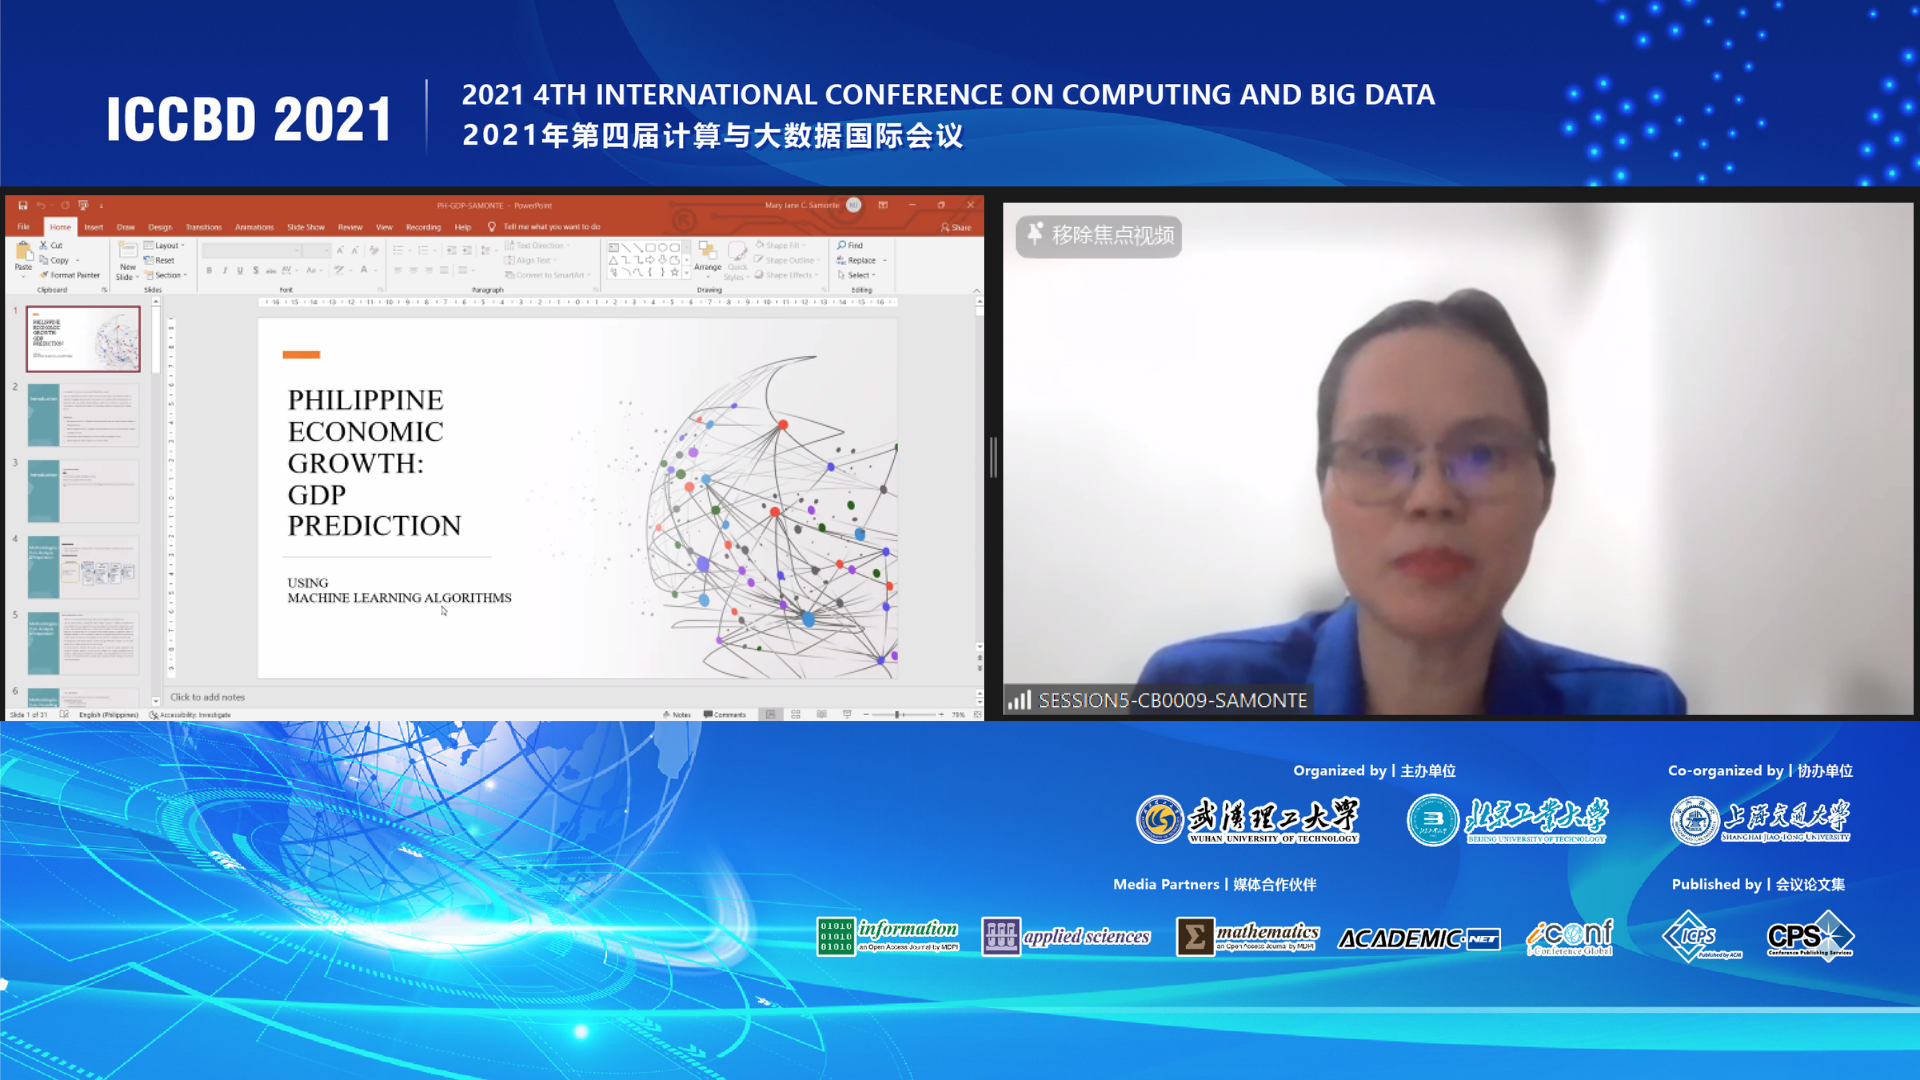Open accessibility checker from status bar
This screenshot has height=1080, width=1920.
[x=190, y=715]
